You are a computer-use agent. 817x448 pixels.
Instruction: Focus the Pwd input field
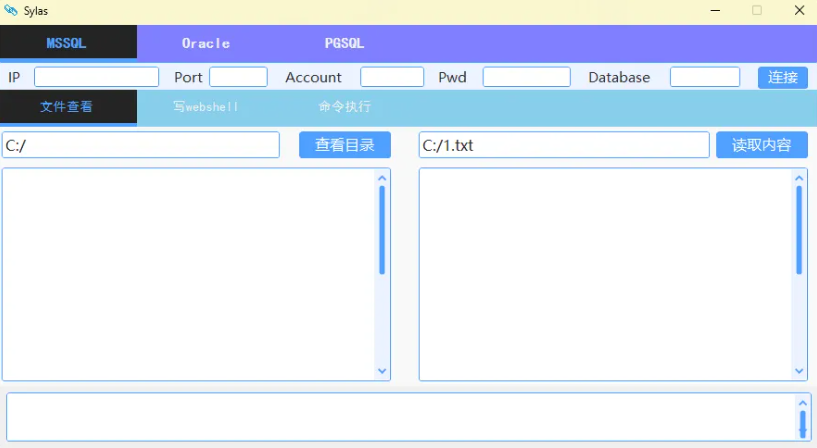click(526, 77)
